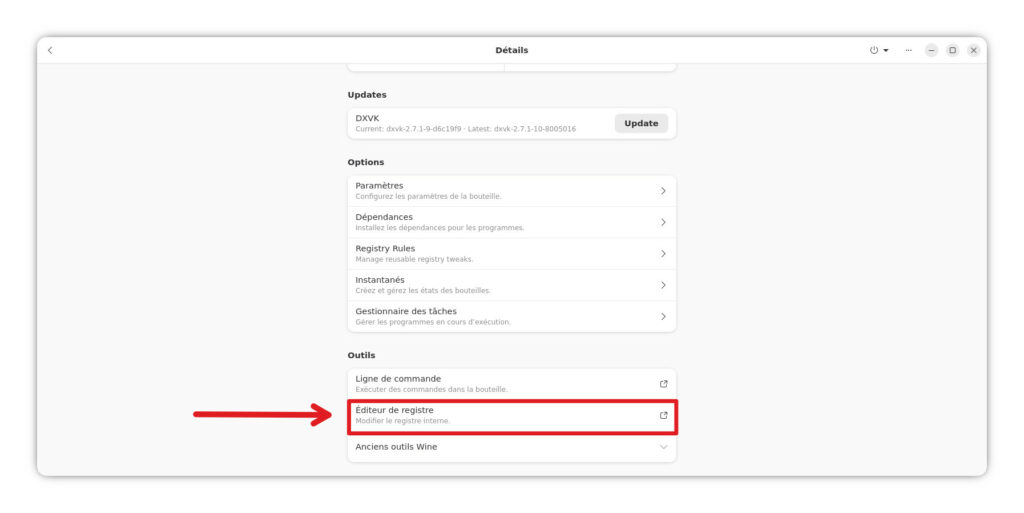Viewport: 1024px width, 513px height.
Task: Expand Anciens outils Wine section
Action: [x=510, y=447]
